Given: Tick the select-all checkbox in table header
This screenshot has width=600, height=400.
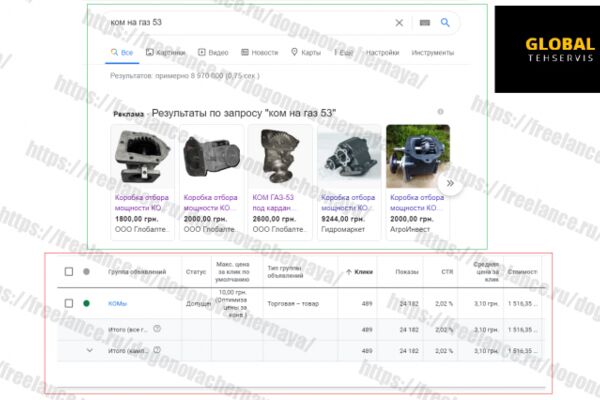Looking at the screenshot, I should pos(69,272).
